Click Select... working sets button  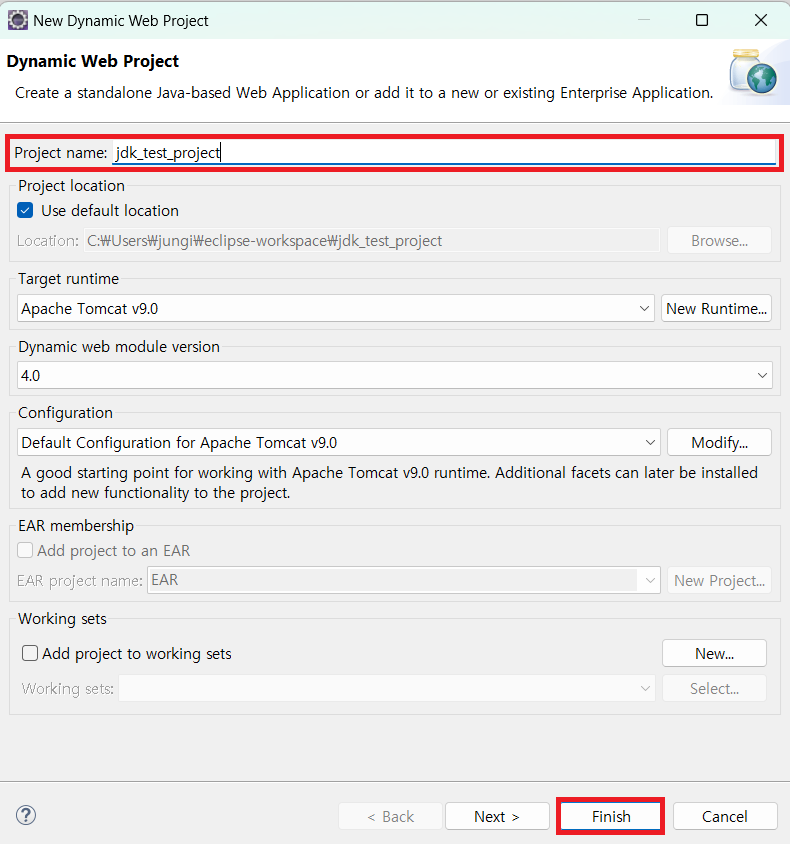click(x=714, y=688)
